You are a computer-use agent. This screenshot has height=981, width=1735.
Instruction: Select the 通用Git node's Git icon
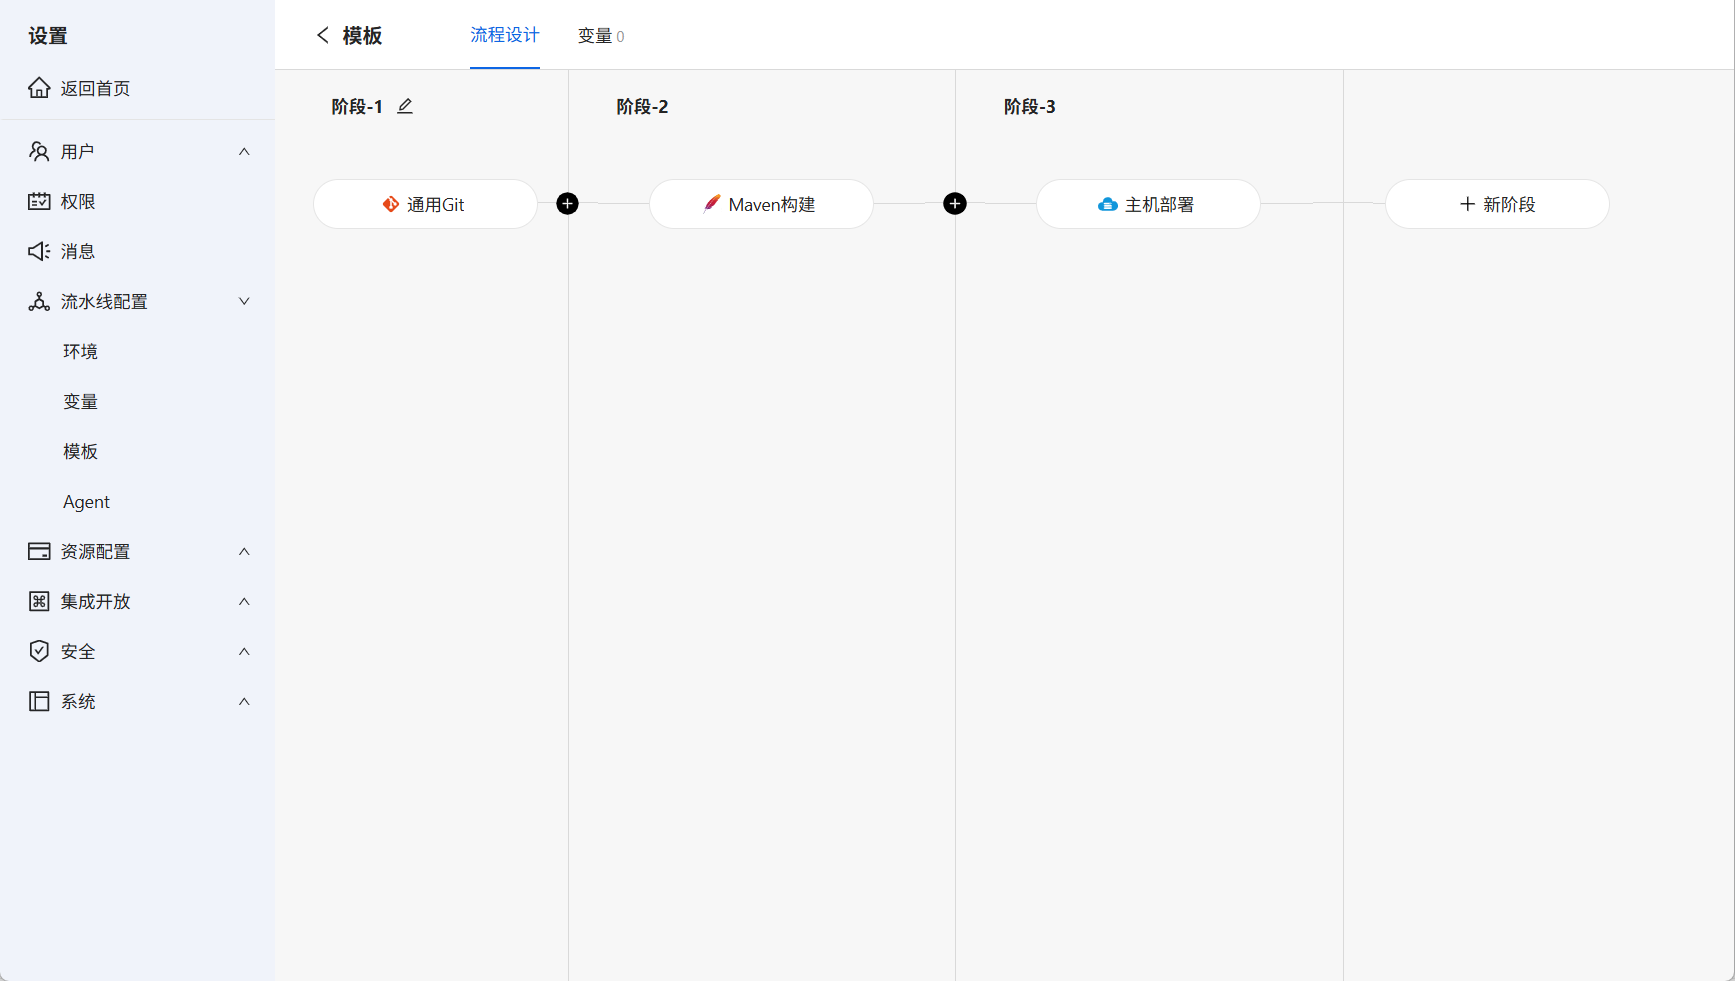click(390, 204)
